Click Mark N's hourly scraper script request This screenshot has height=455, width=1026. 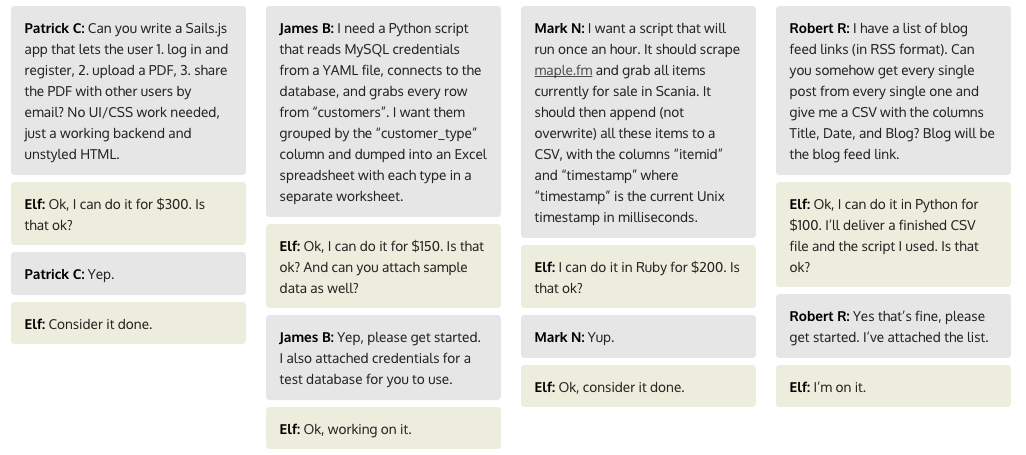pyautogui.click(x=638, y=122)
